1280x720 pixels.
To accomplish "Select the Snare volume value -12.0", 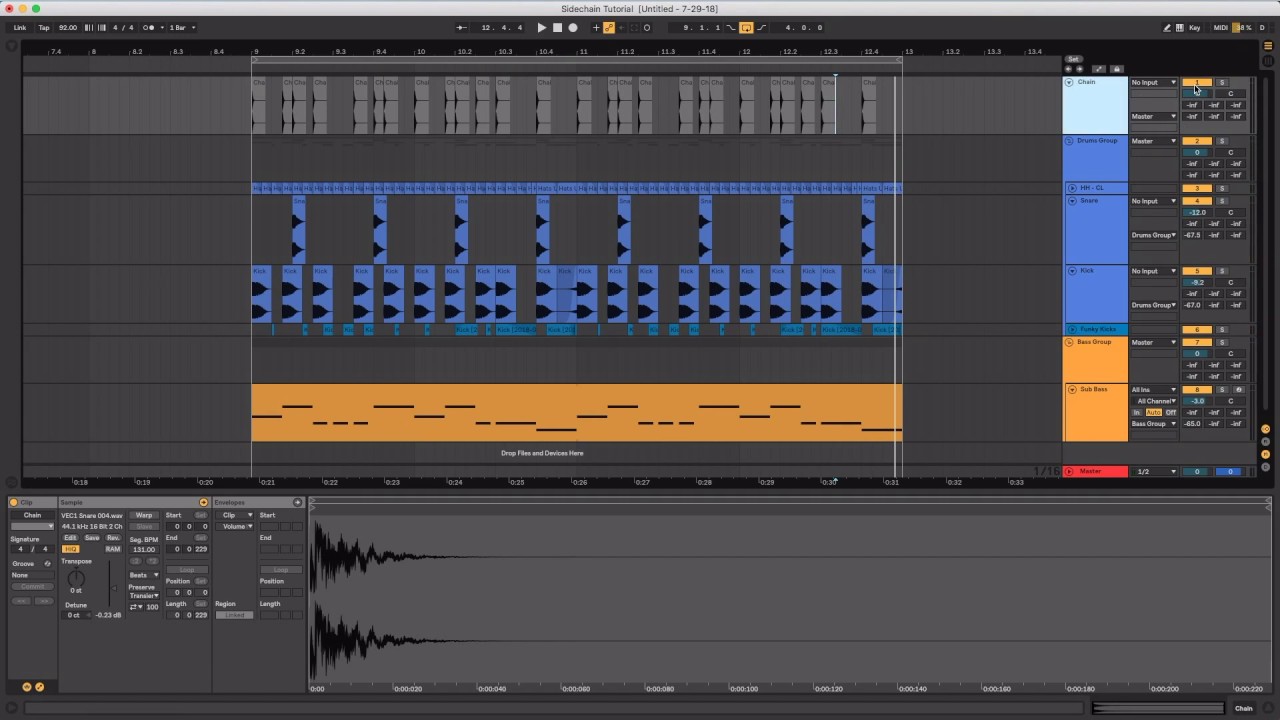I will tap(1197, 212).
